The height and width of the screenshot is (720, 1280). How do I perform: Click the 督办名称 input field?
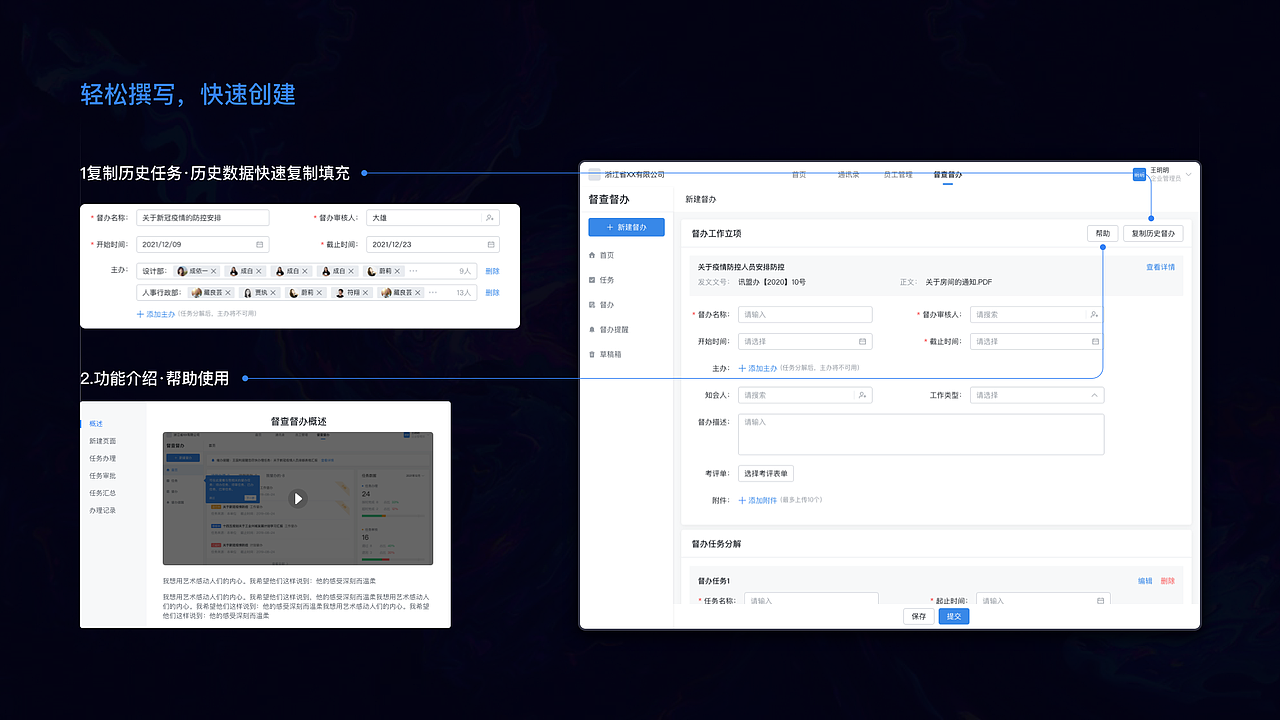(x=806, y=314)
